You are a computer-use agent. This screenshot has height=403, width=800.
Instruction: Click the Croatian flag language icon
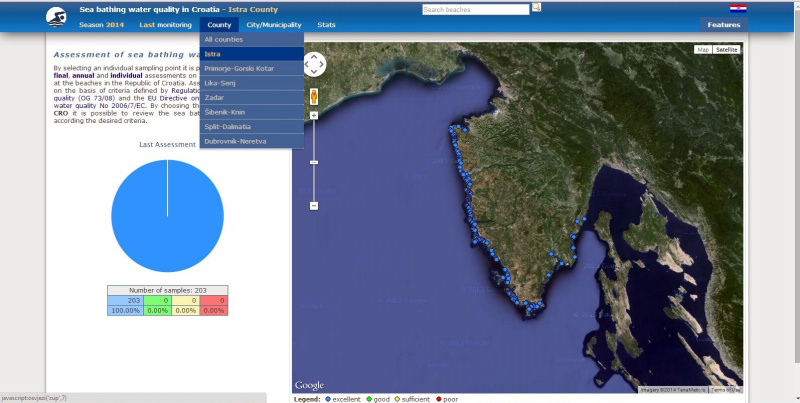738,8
